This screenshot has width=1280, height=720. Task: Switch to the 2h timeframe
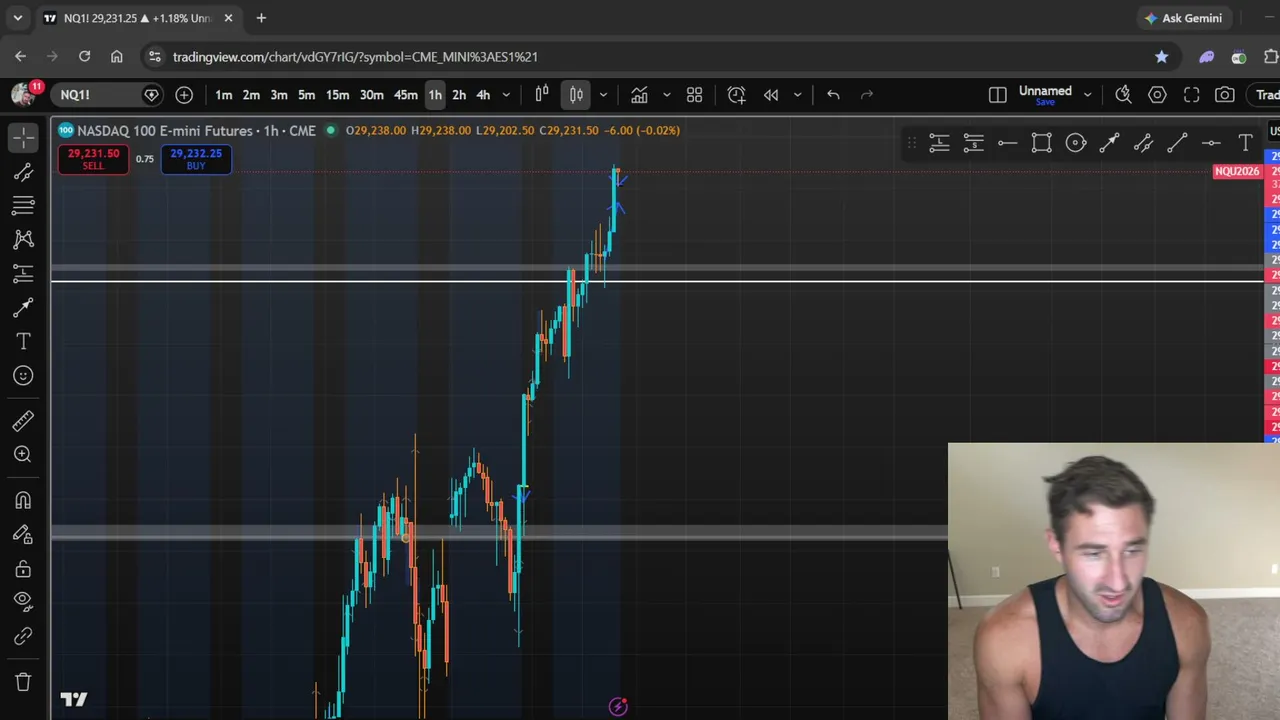click(459, 95)
